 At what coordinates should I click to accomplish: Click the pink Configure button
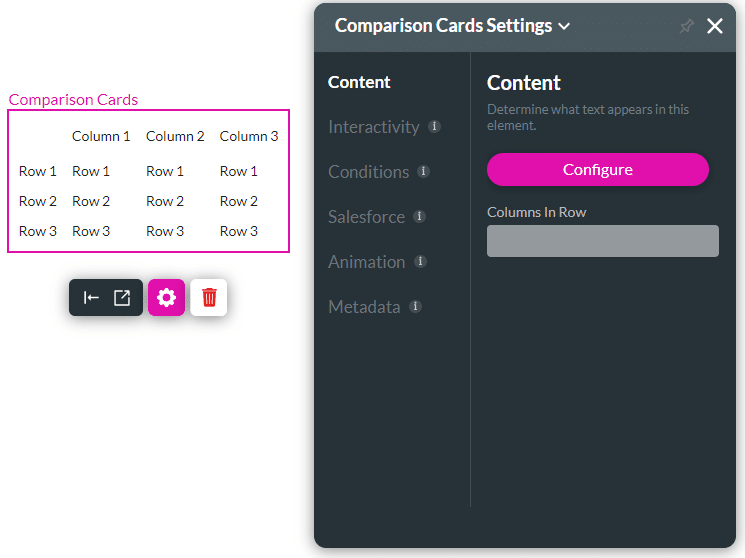[x=598, y=170]
